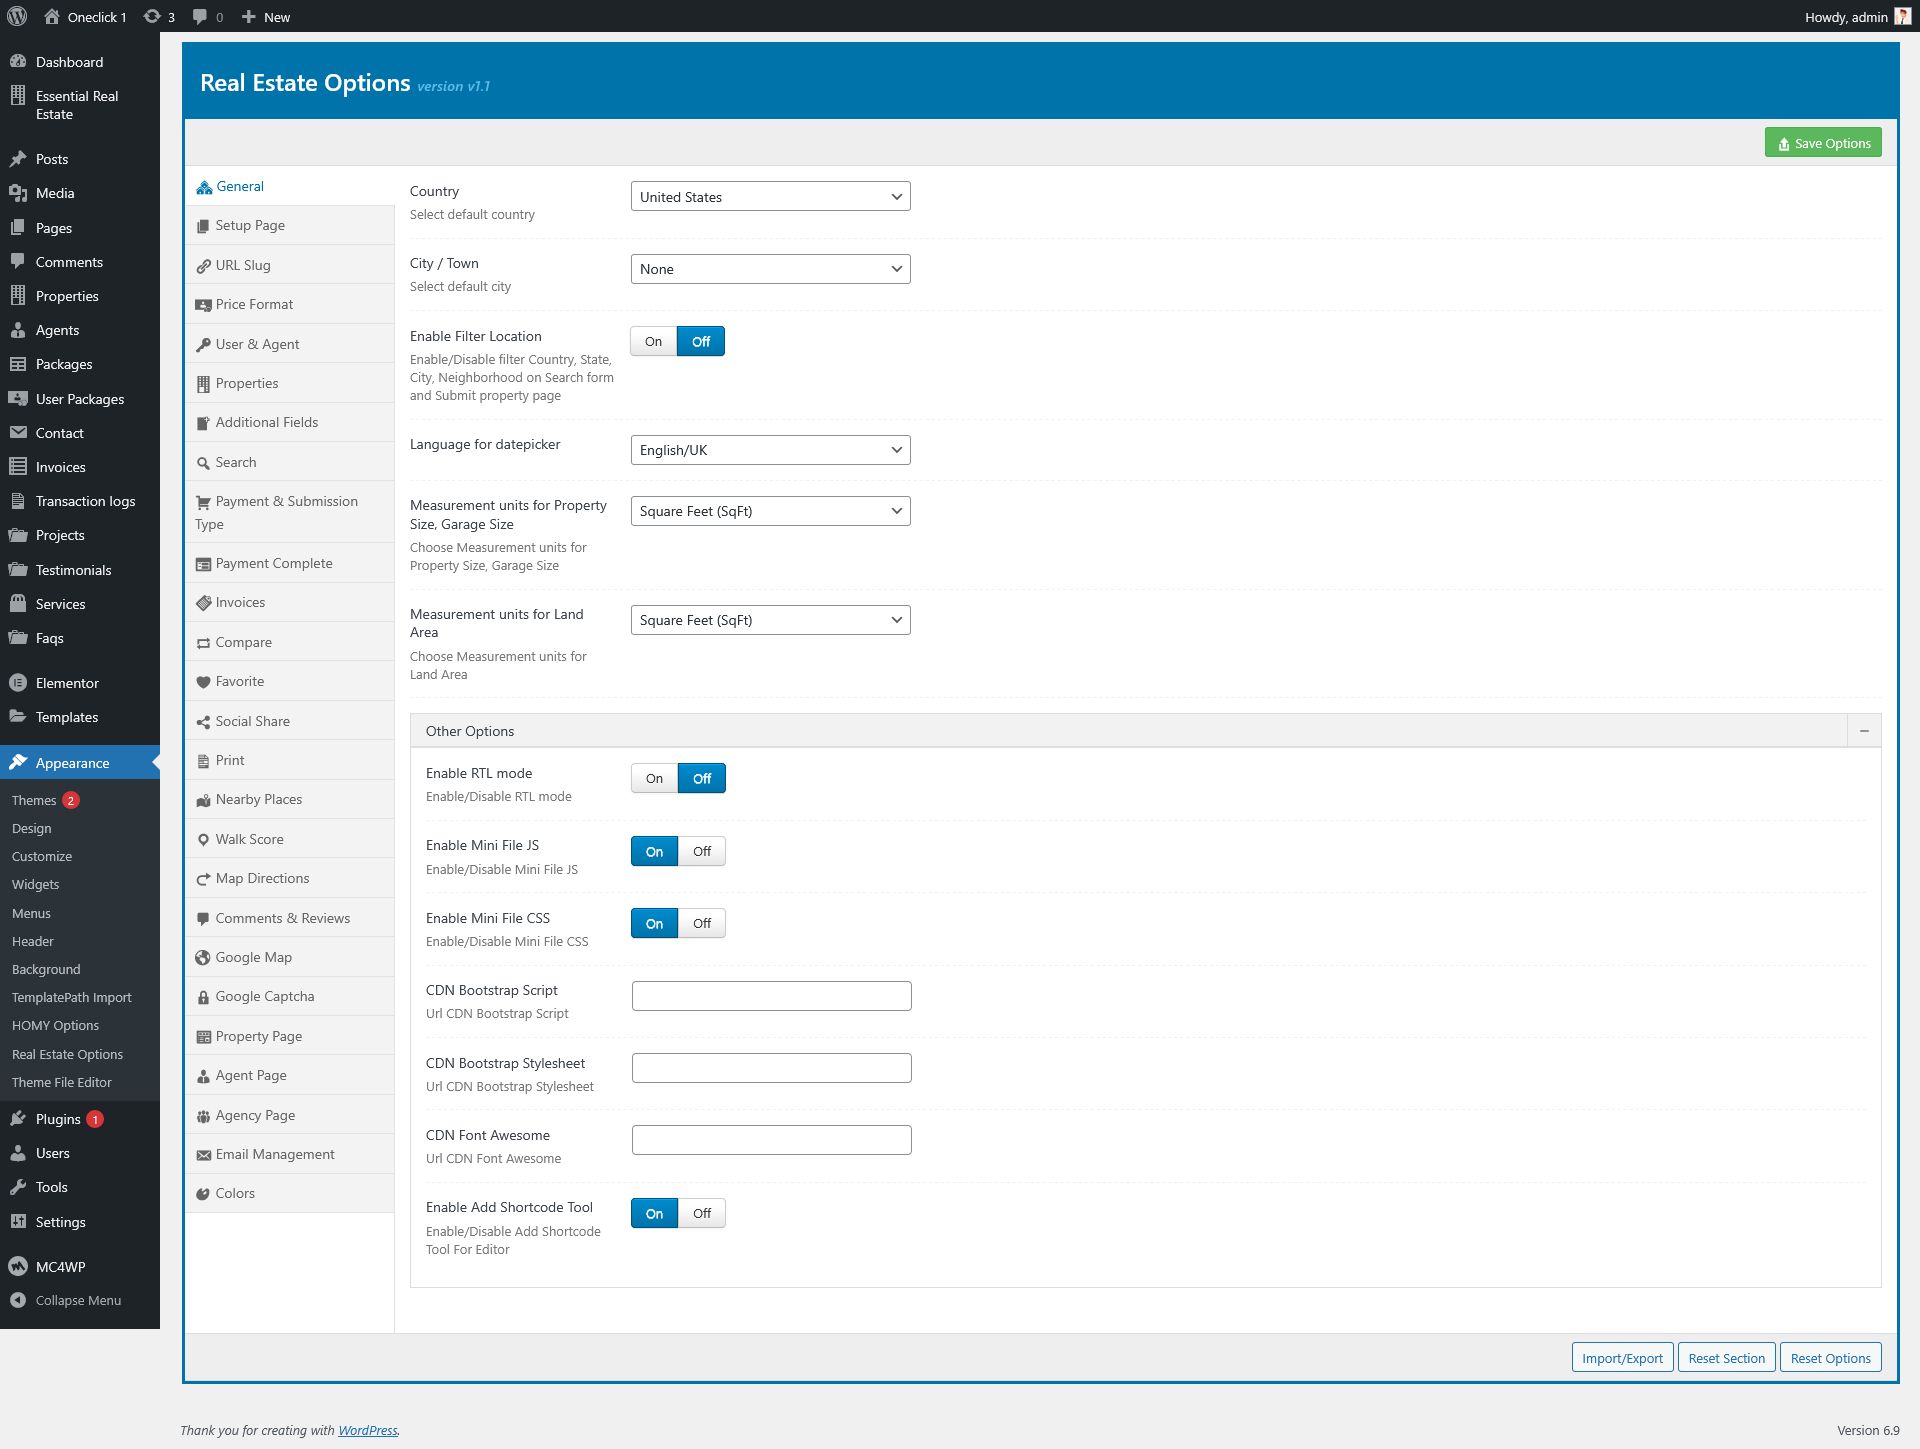
Task: Set Enable Mini File JS to On
Action: tap(654, 851)
